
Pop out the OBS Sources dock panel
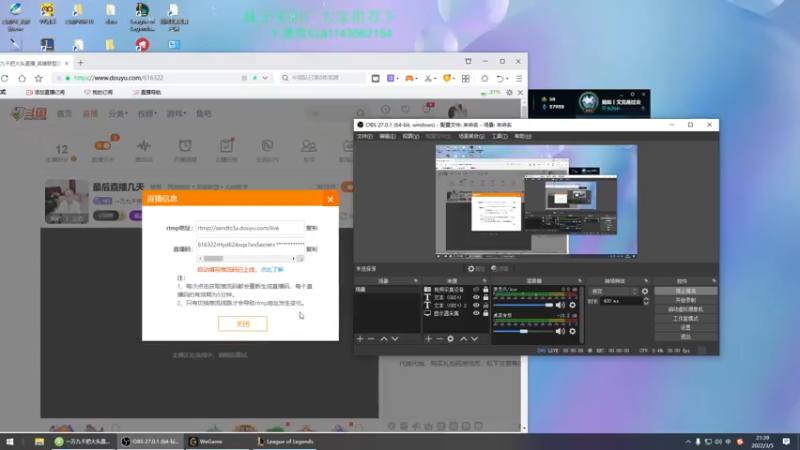click(x=485, y=281)
